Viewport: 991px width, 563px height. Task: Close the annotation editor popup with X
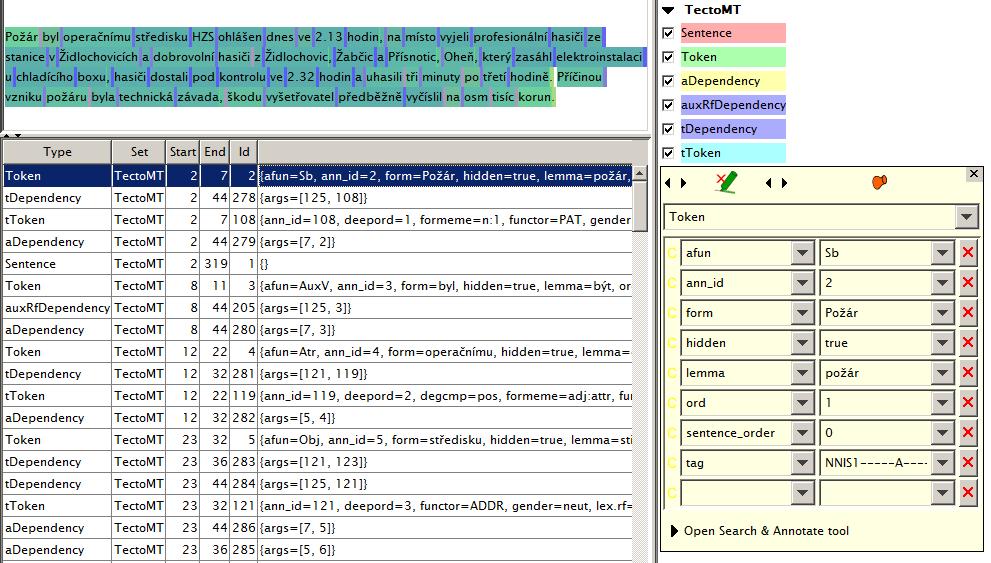coord(973,173)
